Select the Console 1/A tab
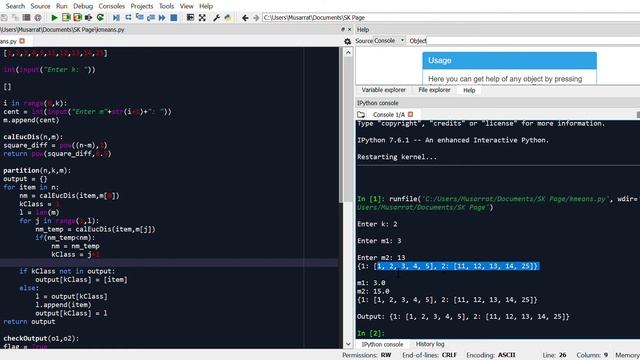This screenshot has height=360, width=640. click(x=389, y=115)
